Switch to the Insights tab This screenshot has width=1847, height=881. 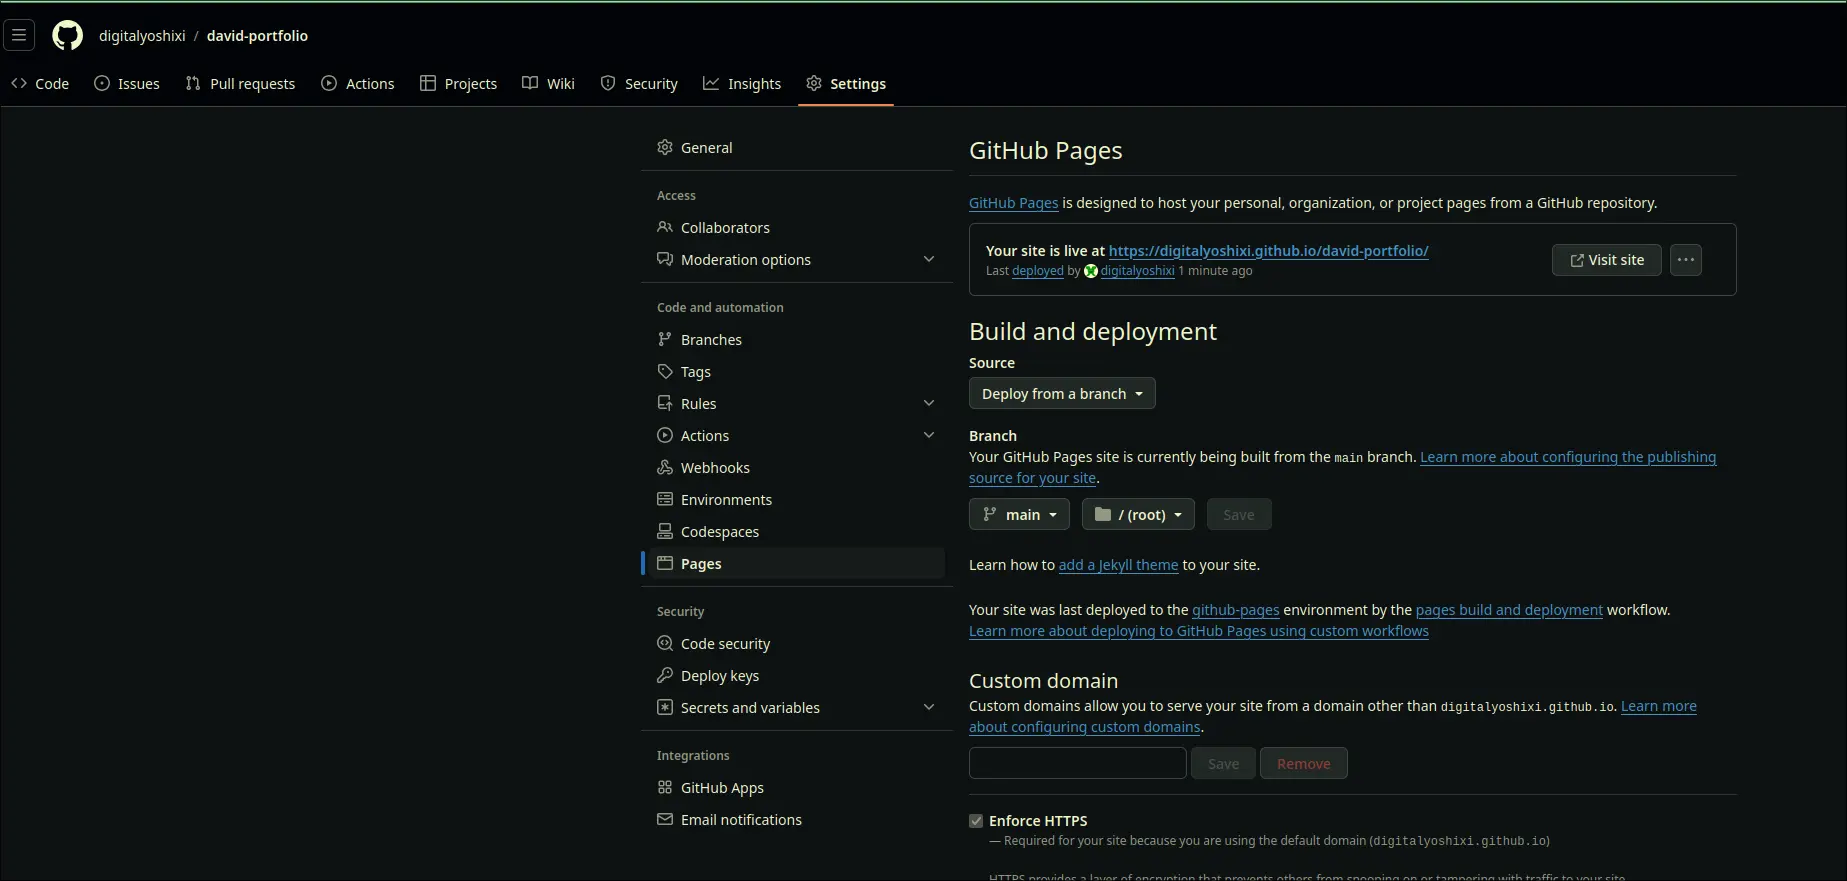742,84
